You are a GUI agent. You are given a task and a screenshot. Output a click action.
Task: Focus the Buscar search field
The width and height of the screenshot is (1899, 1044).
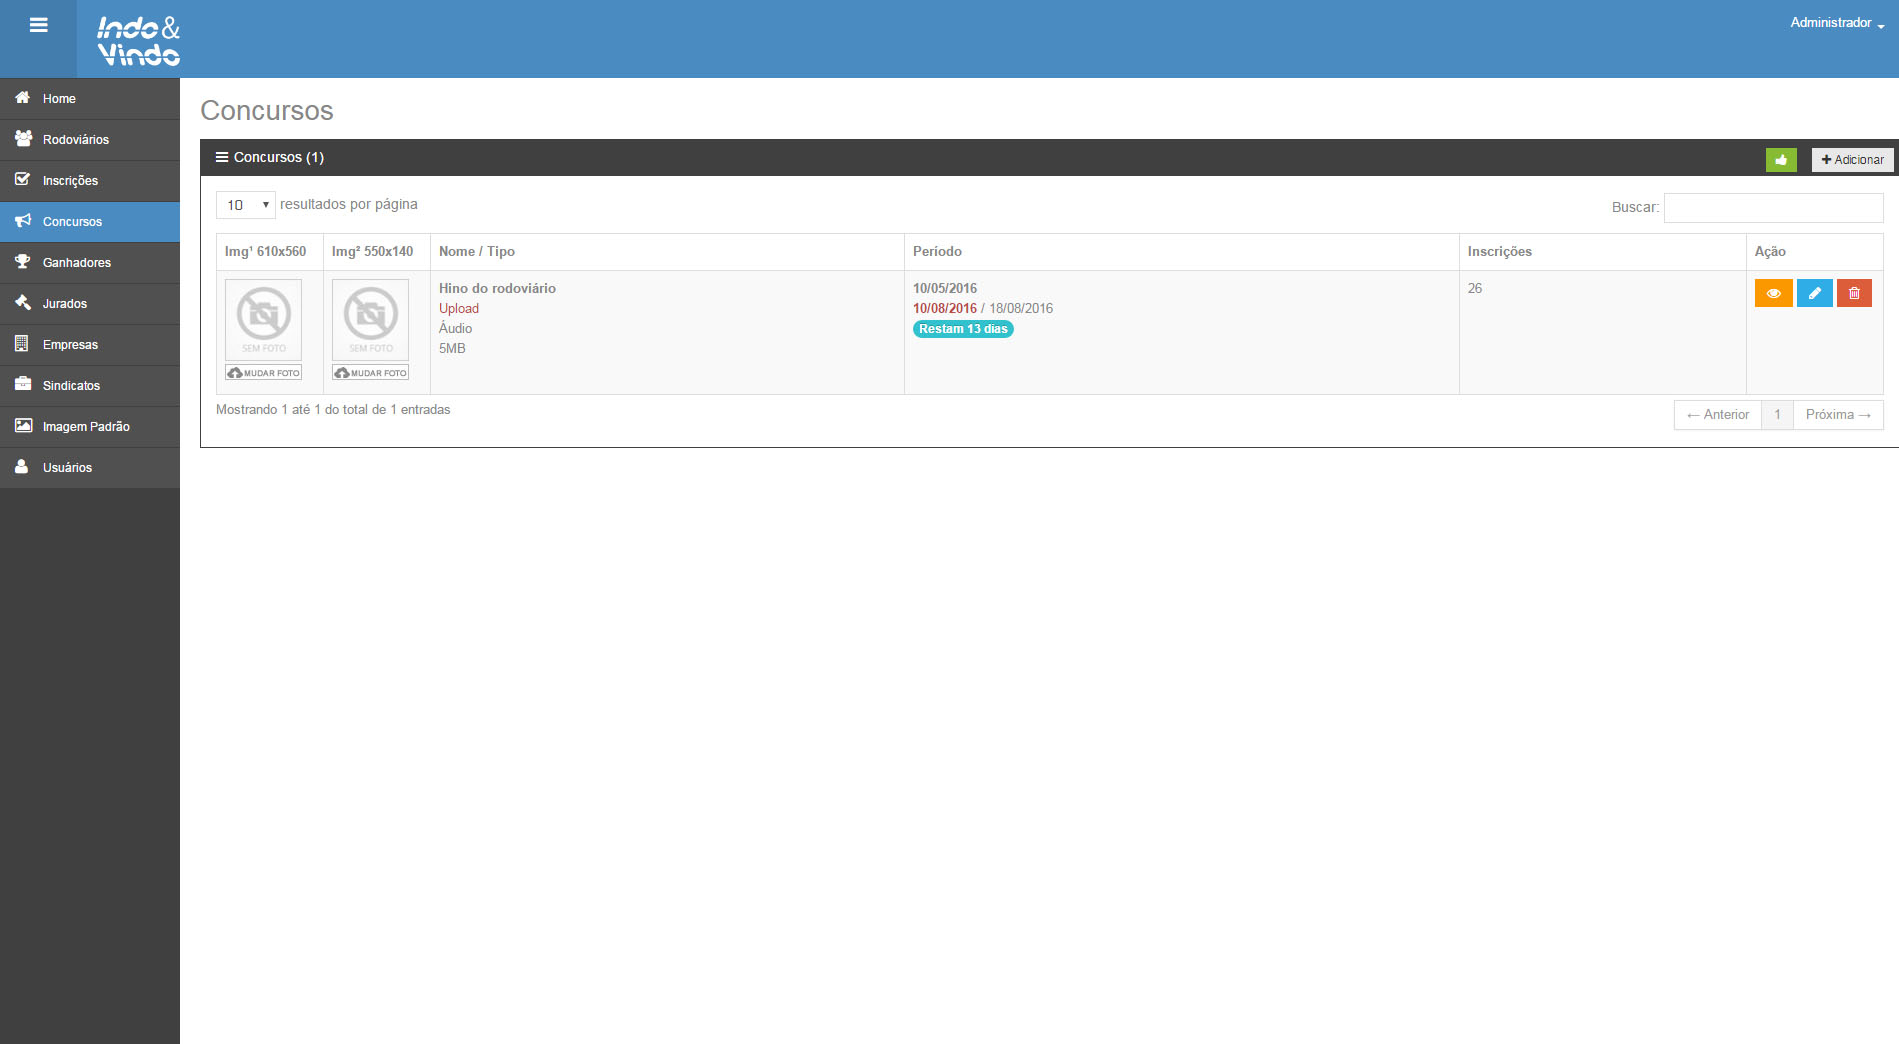coord(1773,208)
